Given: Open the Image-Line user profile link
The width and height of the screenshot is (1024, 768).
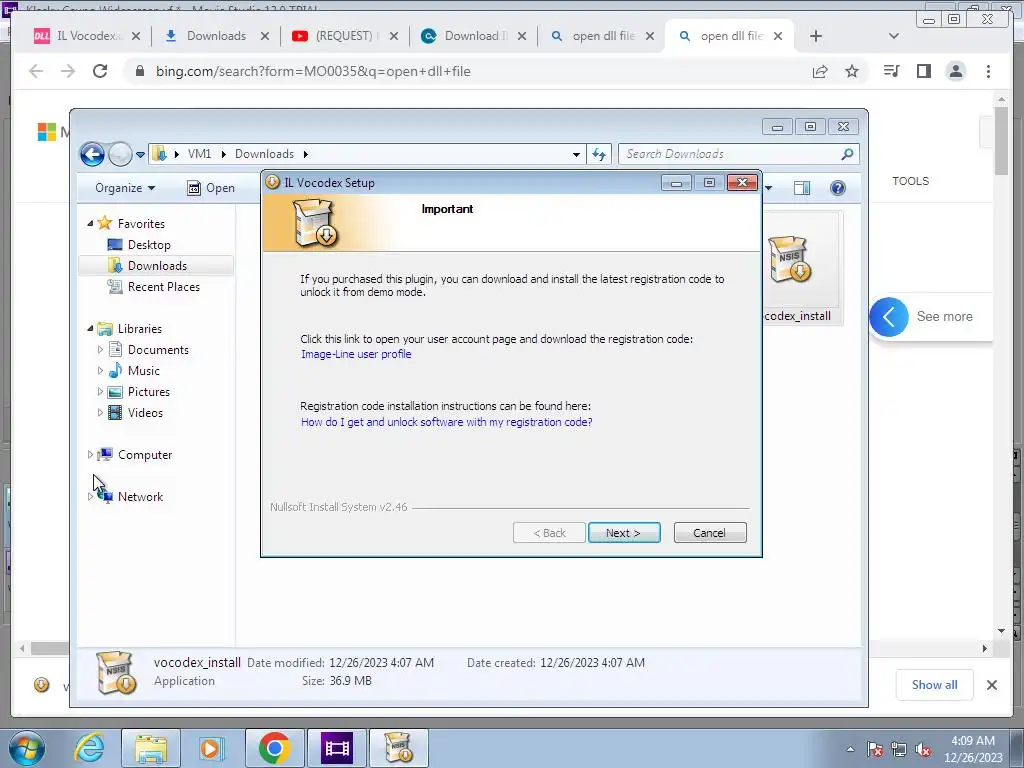Looking at the screenshot, I should (x=356, y=354).
